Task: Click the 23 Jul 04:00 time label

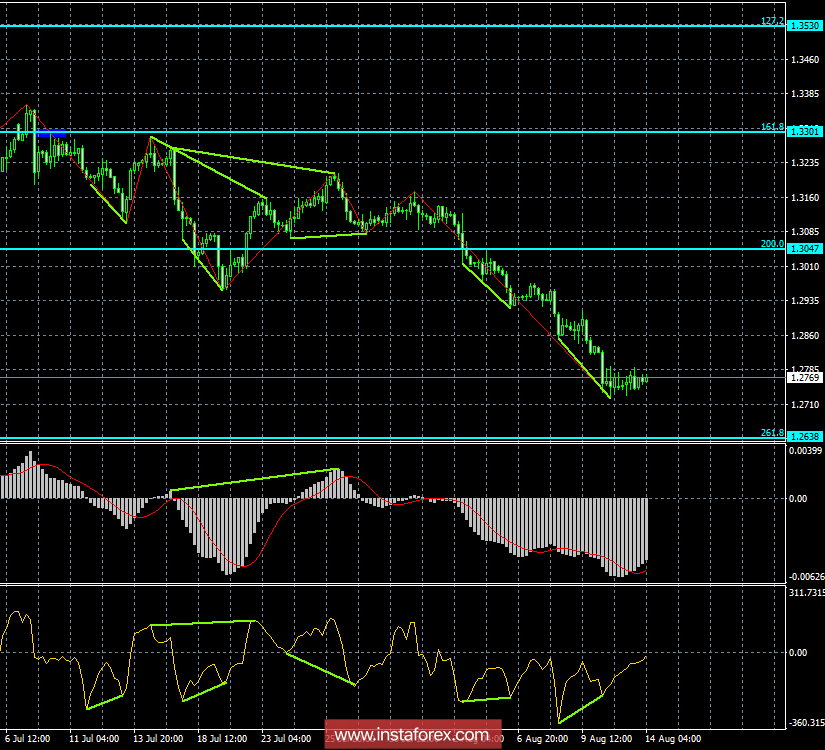Action: [285, 739]
